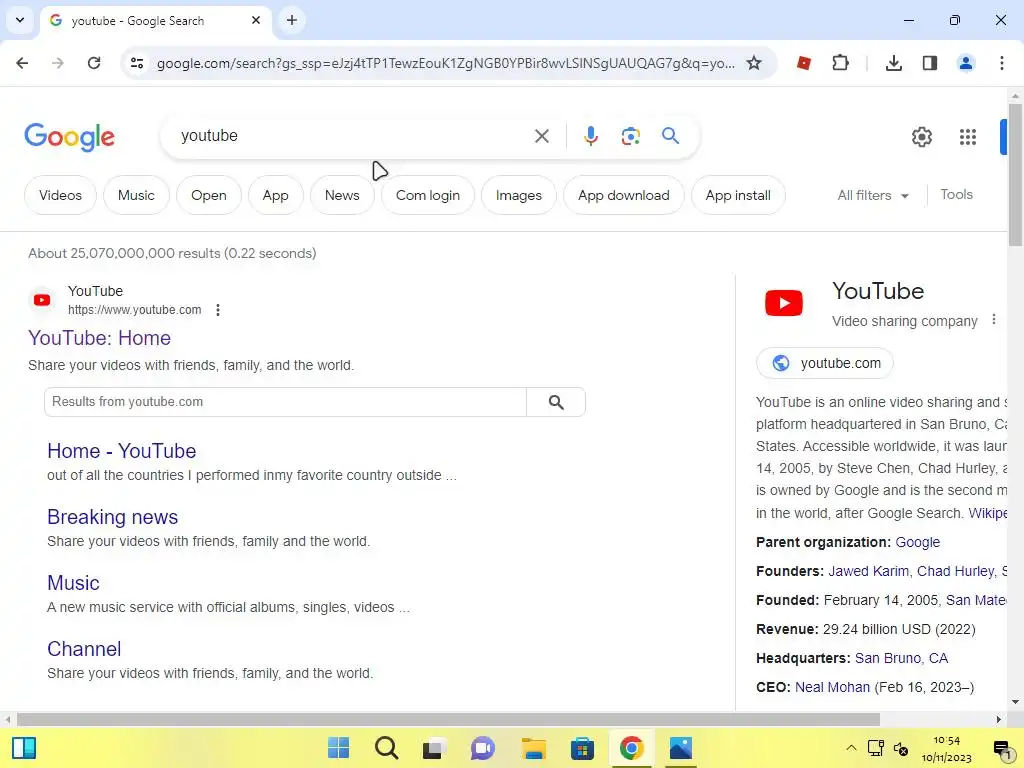
Task: Close the youtube - Google Search tab
Action: coord(256,20)
